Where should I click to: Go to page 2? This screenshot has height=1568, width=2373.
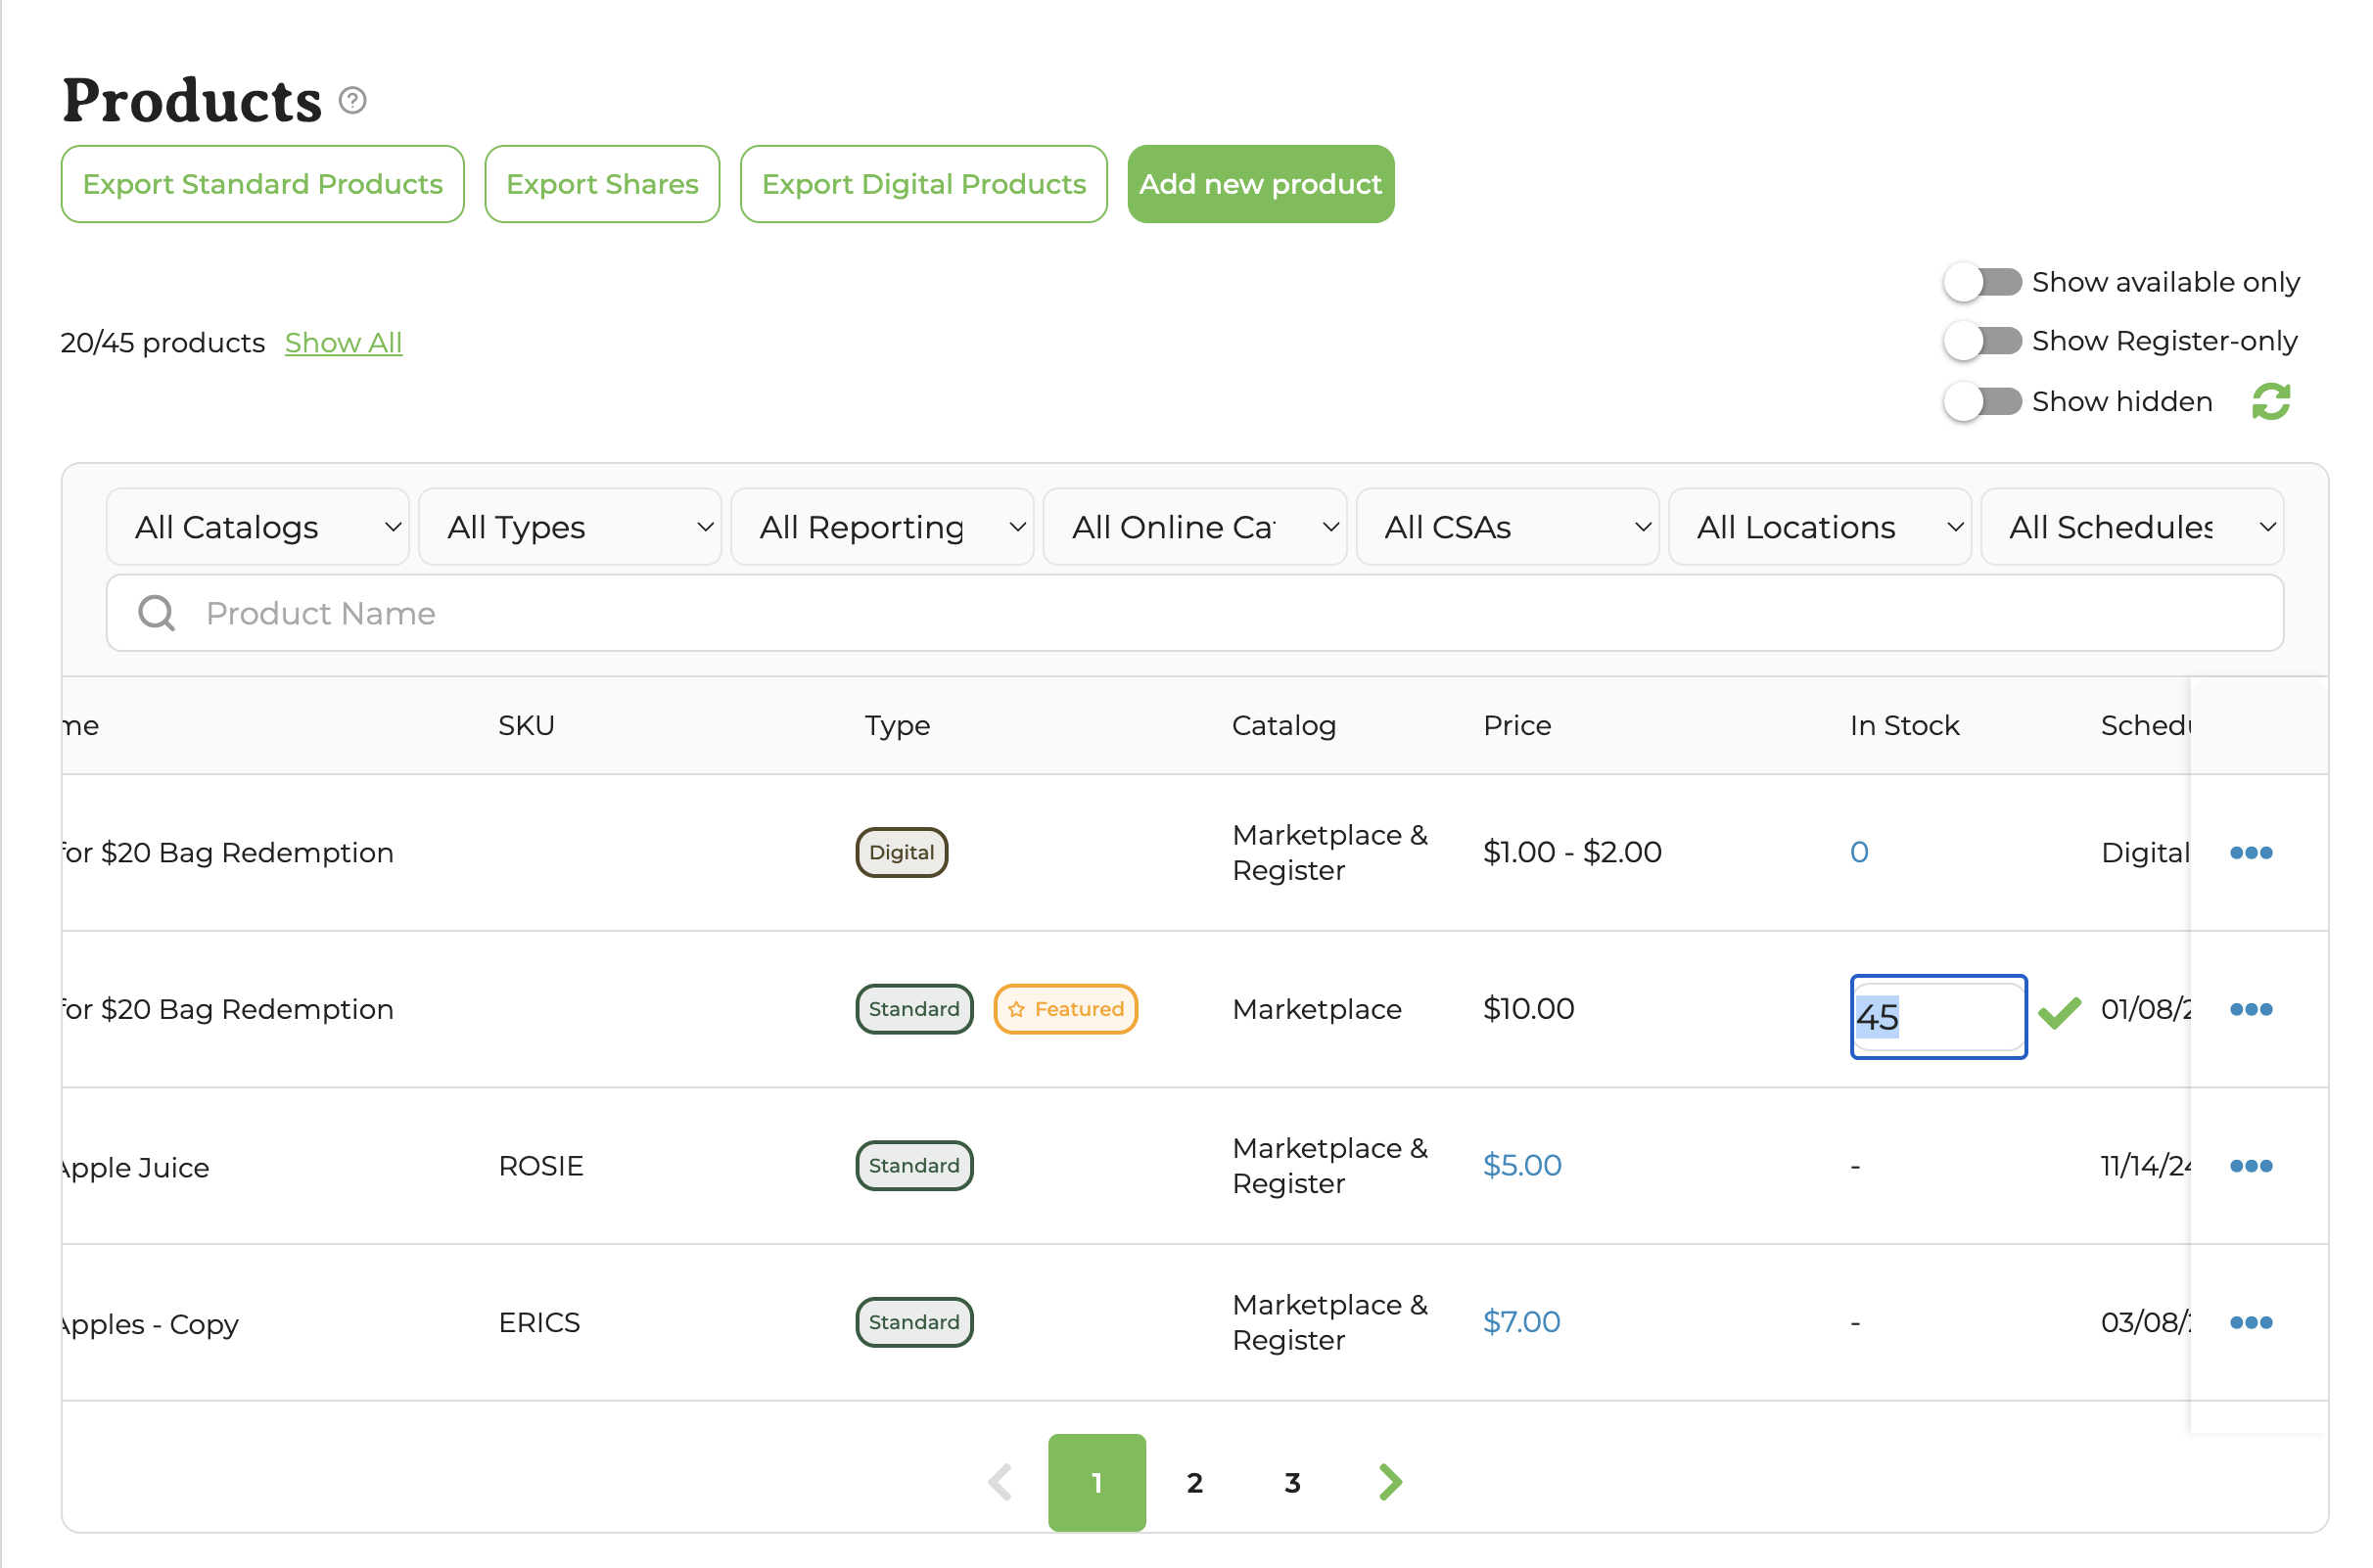click(1194, 1482)
